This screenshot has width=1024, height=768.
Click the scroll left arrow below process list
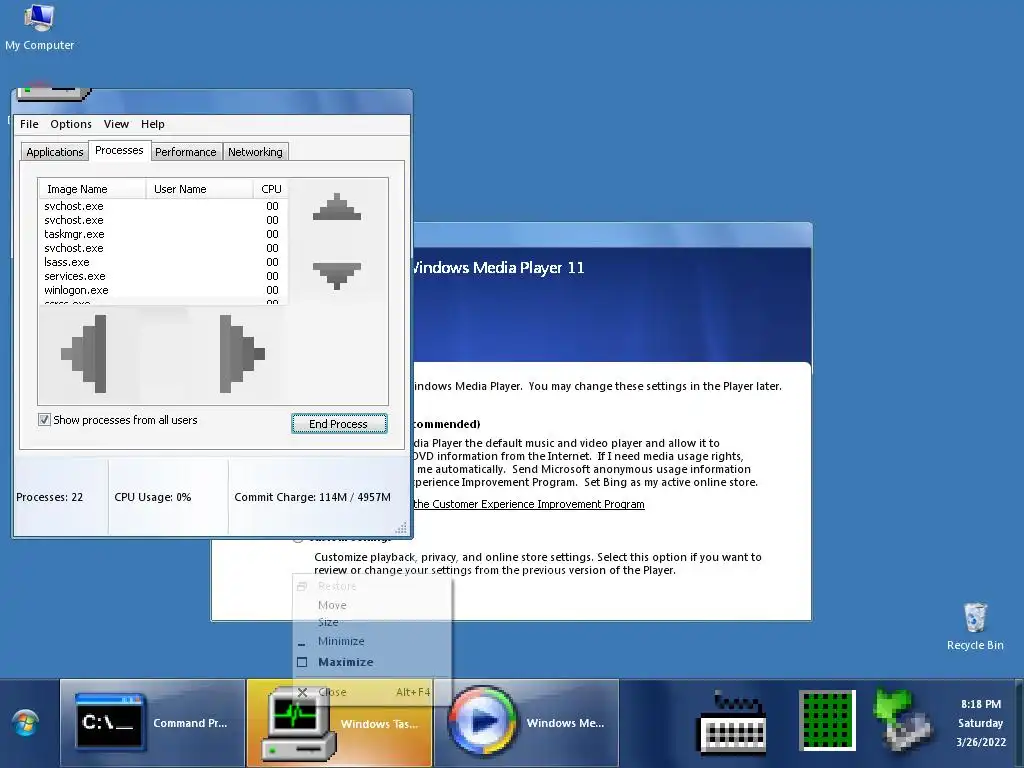[x=84, y=354]
